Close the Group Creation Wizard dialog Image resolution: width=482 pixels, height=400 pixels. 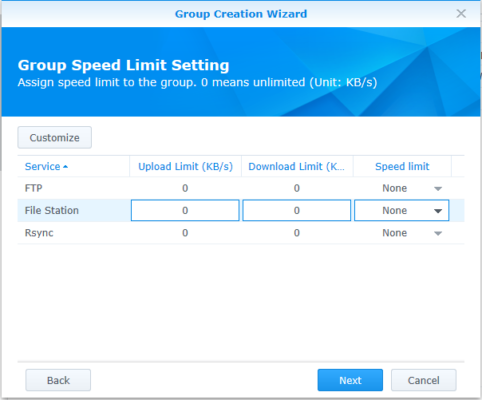(461, 14)
